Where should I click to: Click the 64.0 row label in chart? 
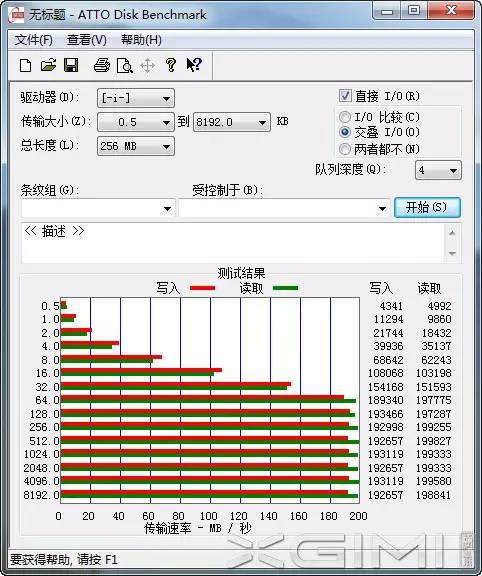coord(47,400)
